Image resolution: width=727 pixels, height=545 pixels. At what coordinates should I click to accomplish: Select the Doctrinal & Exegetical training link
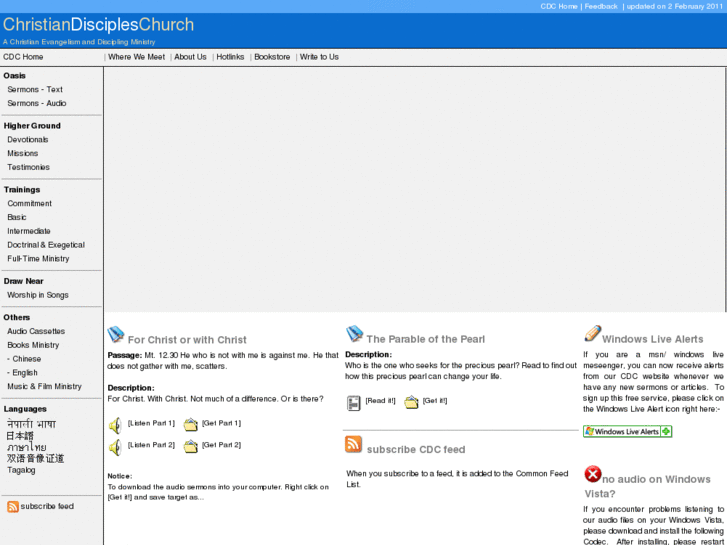tap(46, 245)
